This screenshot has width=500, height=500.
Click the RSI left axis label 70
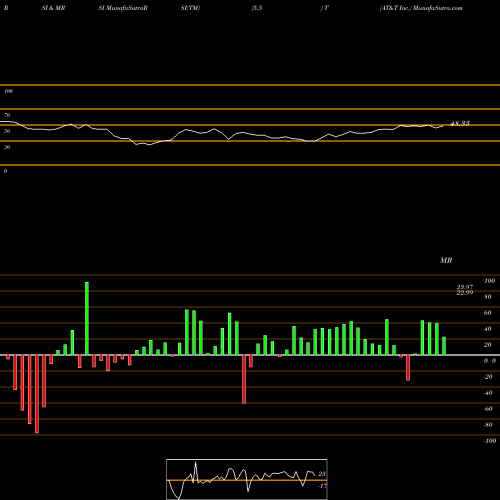pyautogui.click(x=7, y=115)
